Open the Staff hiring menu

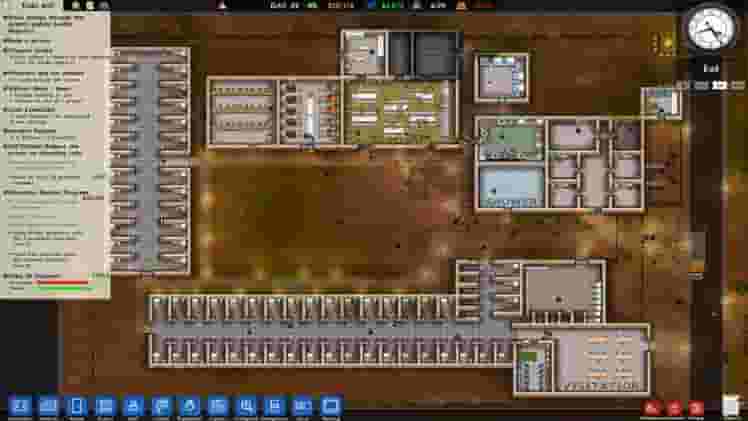point(133,408)
